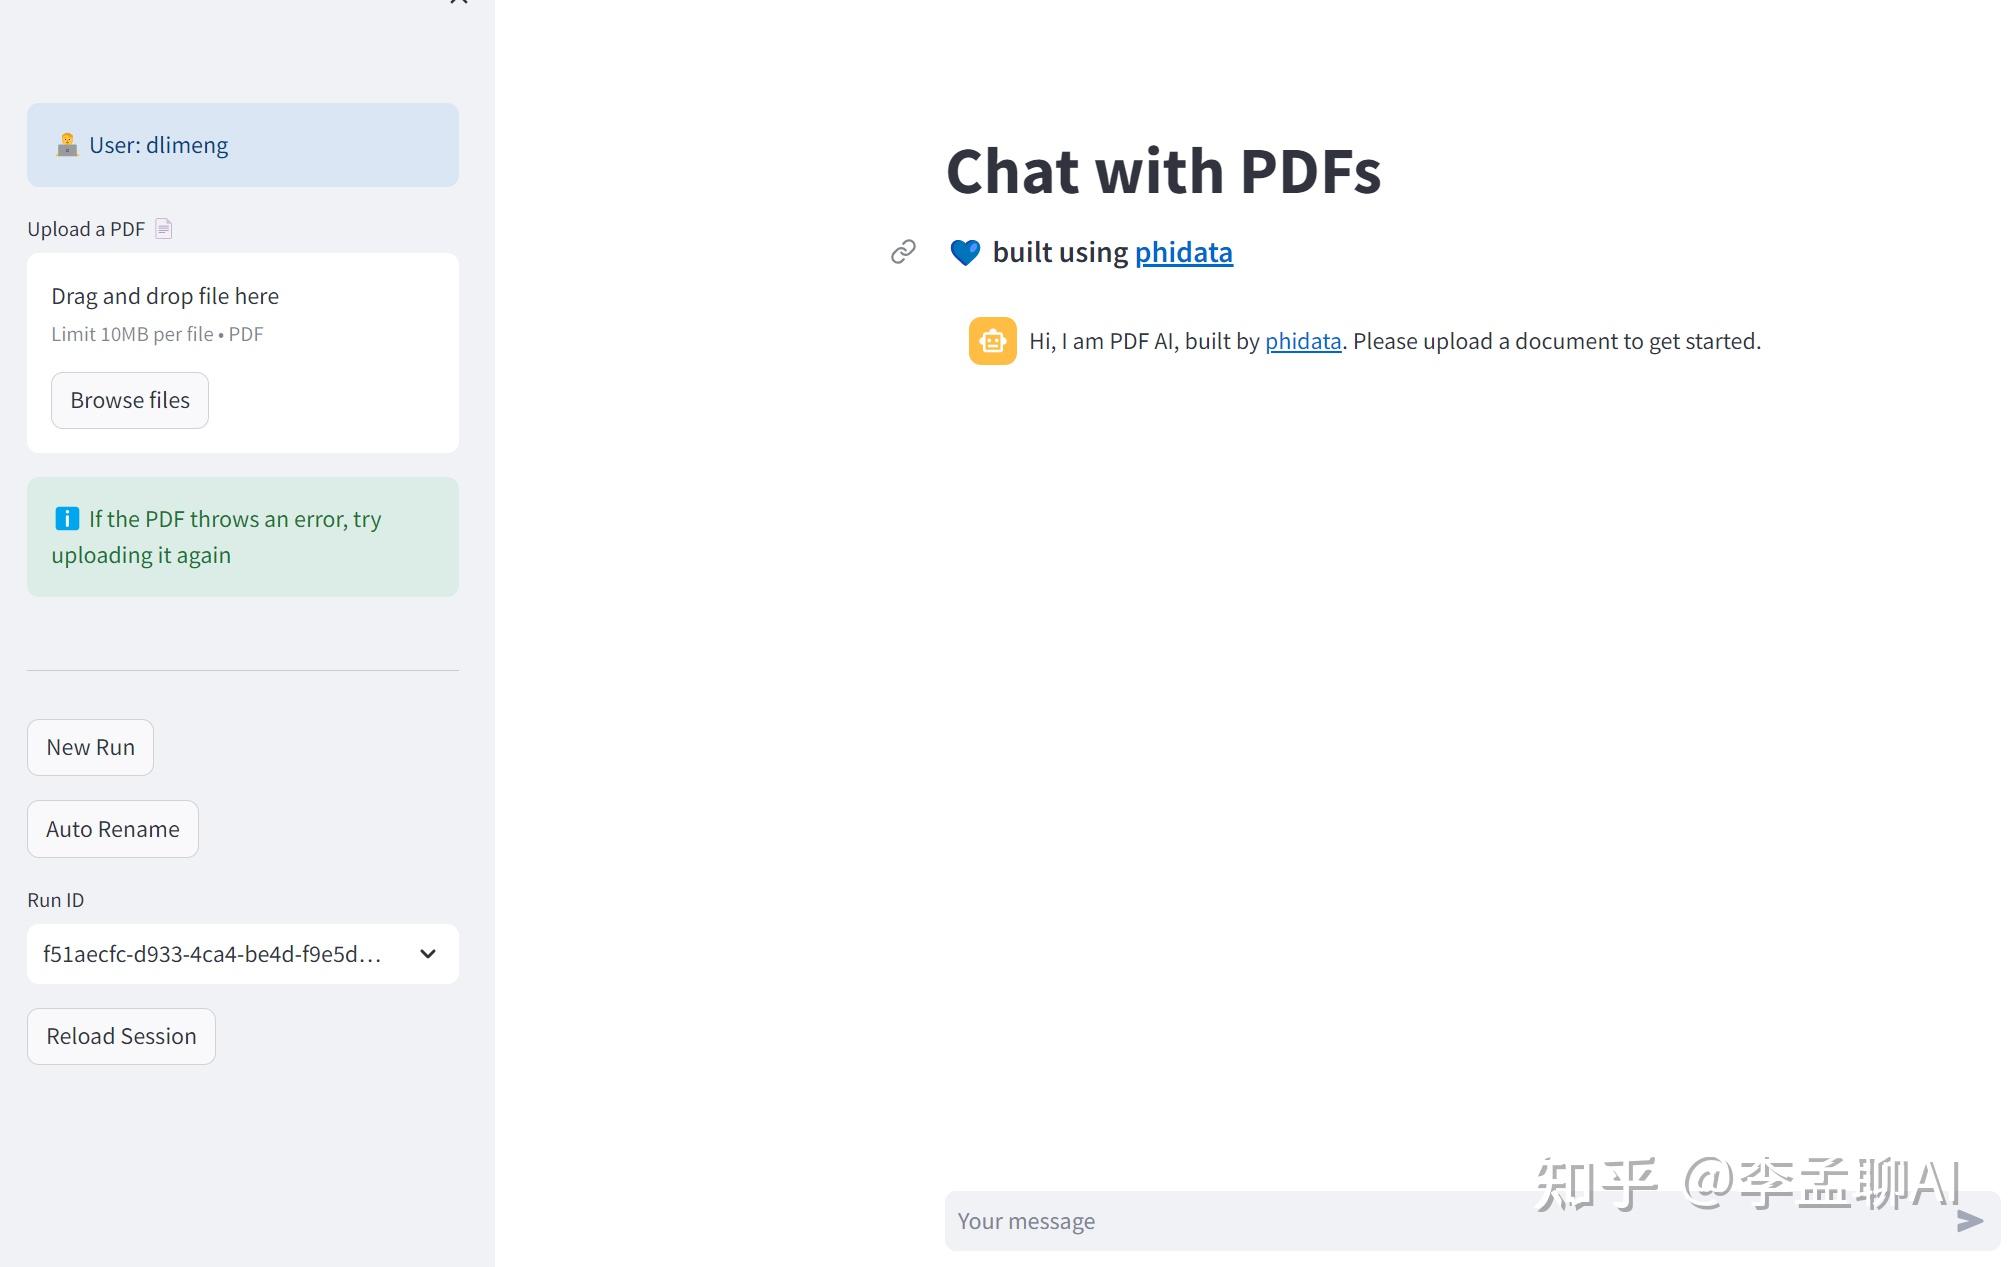Click the document icon next to Upload a PDF
Viewport: 2014px width, 1267px height.
[165, 228]
